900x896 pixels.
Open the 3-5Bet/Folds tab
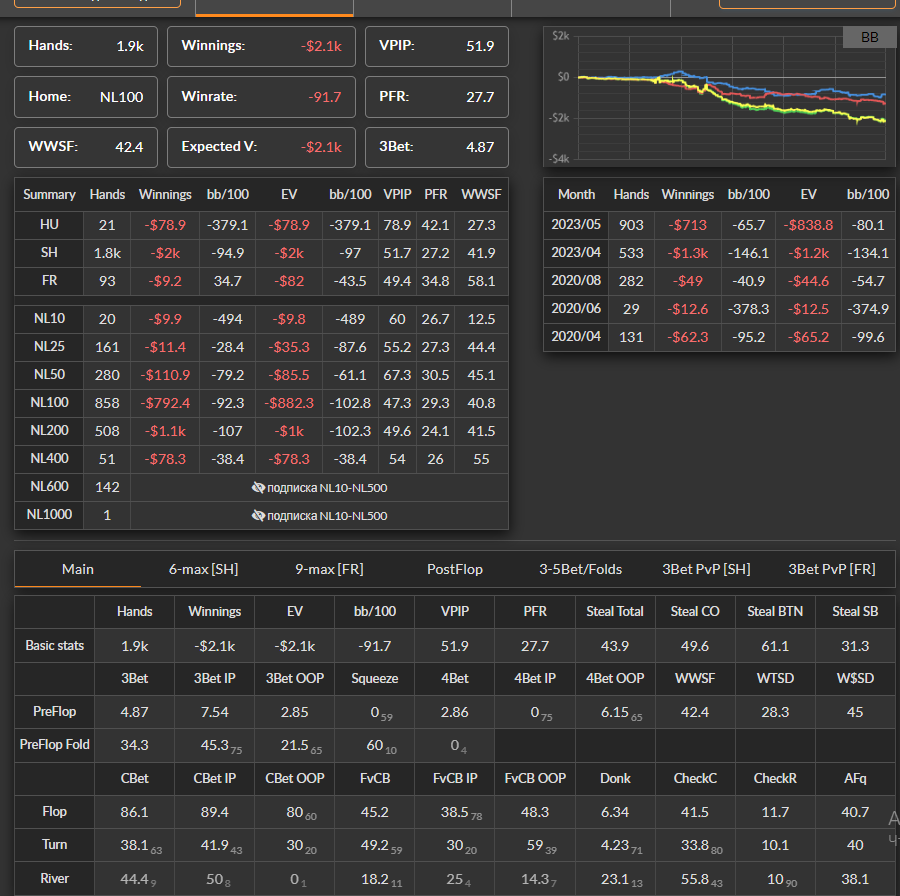click(580, 569)
